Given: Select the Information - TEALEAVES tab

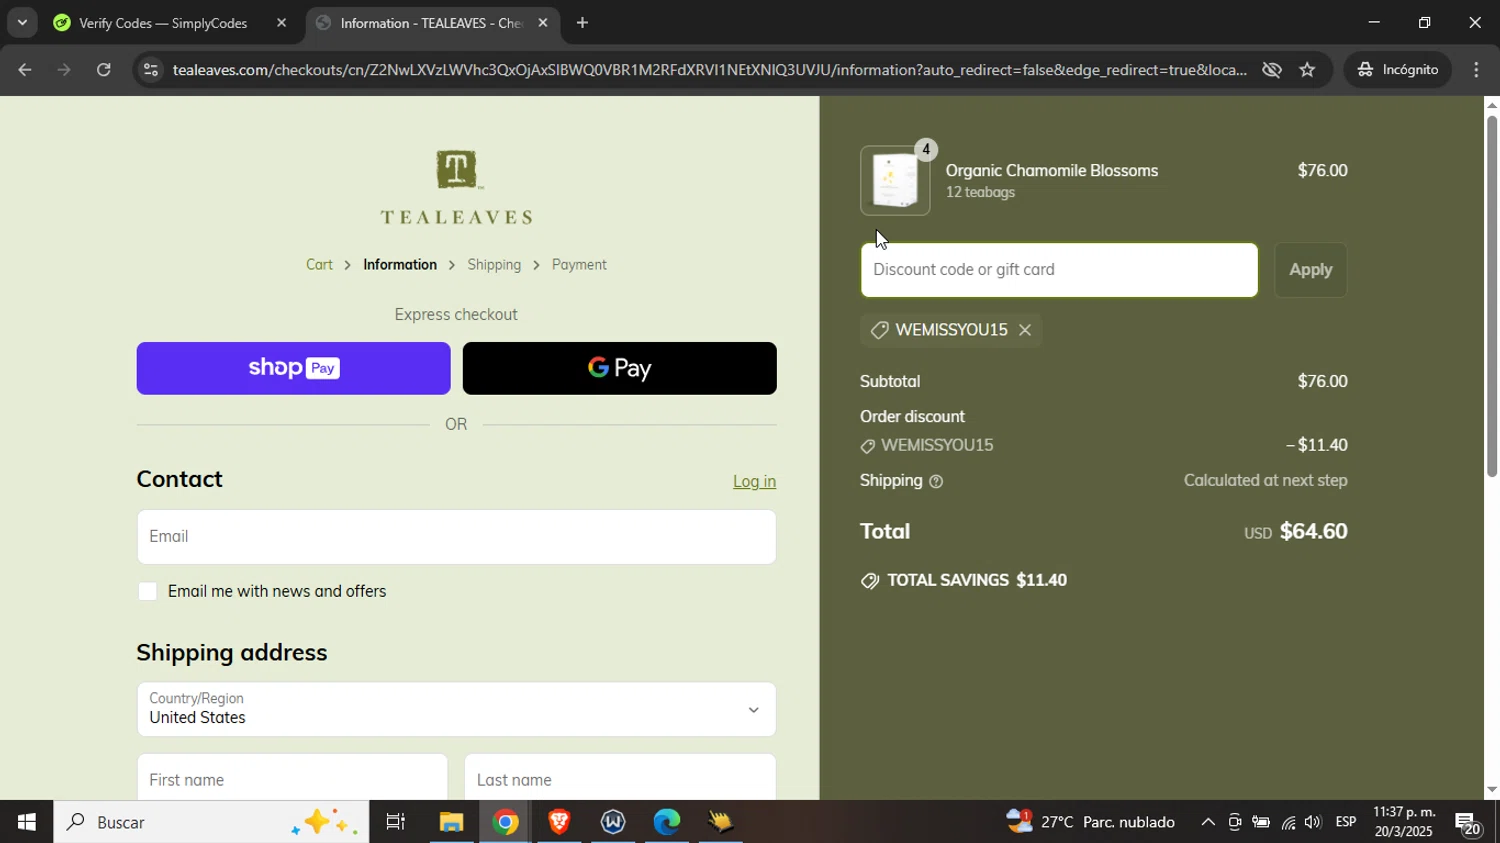Looking at the screenshot, I should pyautogui.click(x=433, y=23).
